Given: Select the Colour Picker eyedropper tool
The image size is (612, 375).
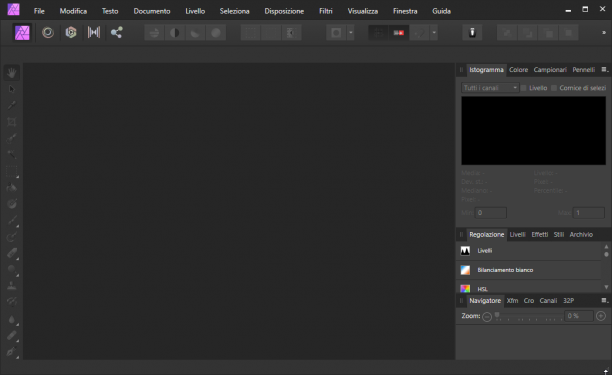Looking at the screenshot, I should pos(12,105).
